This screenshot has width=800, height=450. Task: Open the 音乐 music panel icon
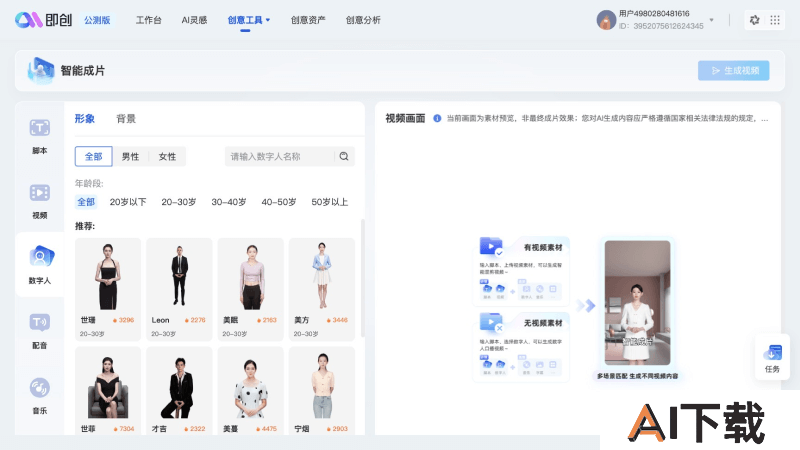pyautogui.click(x=39, y=388)
